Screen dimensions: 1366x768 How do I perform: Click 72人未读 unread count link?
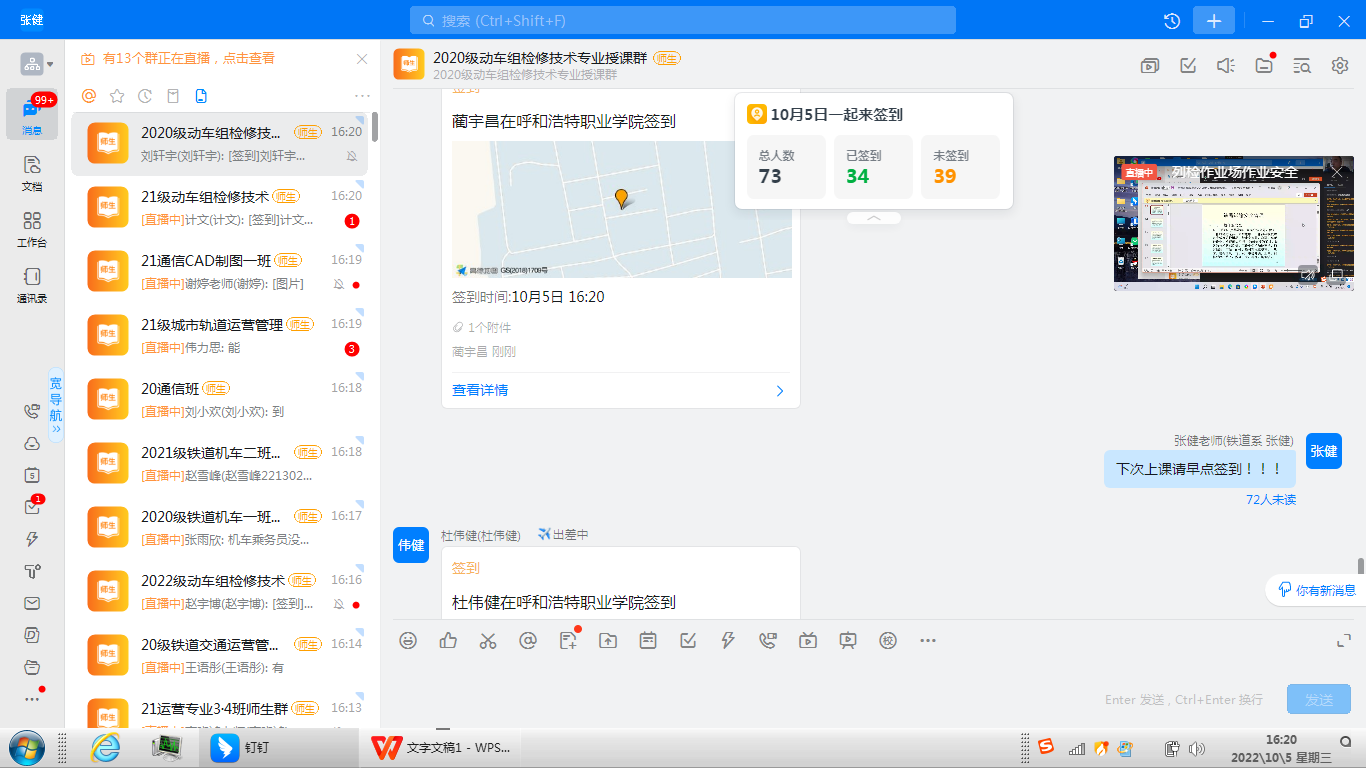(1270, 499)
